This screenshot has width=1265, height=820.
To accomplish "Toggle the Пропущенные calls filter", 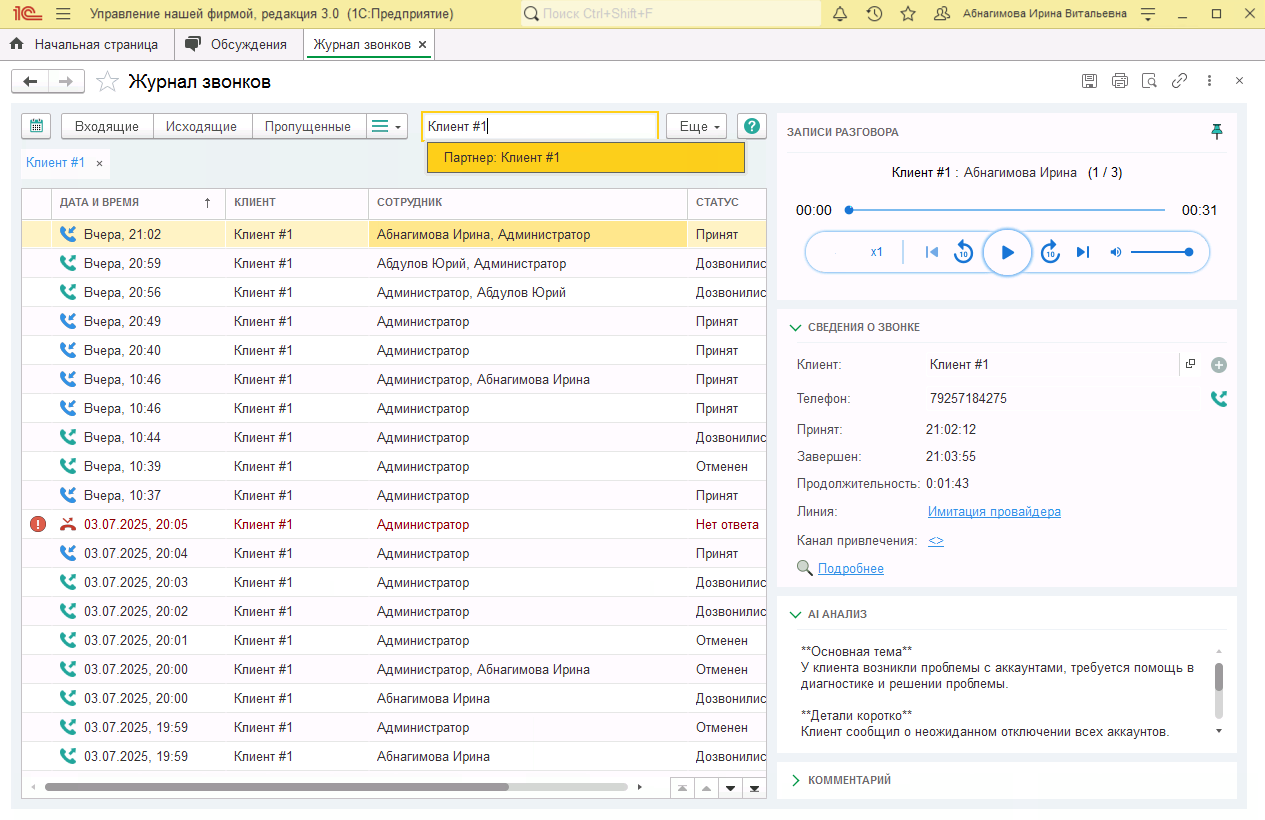I will click(x=308, y=126).
